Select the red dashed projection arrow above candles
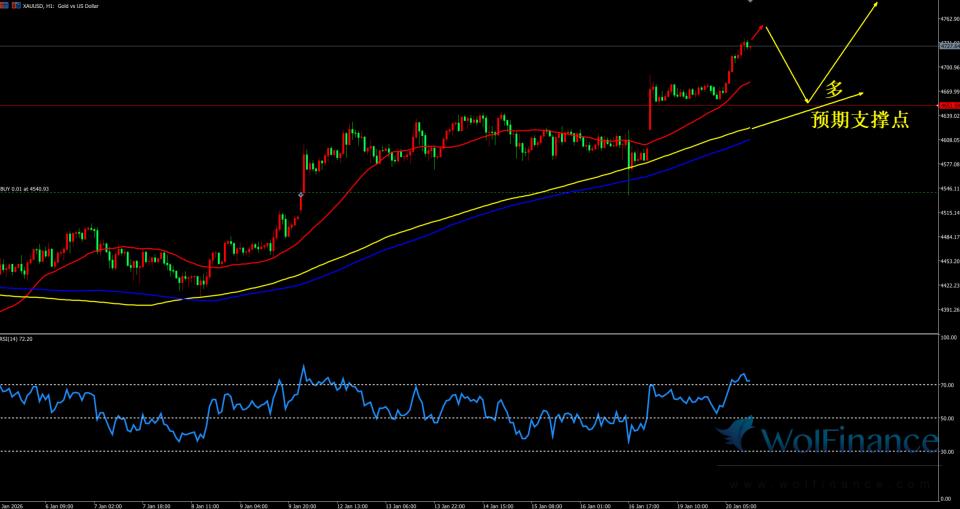Screen dimensions: 960x509 point(758,32)
